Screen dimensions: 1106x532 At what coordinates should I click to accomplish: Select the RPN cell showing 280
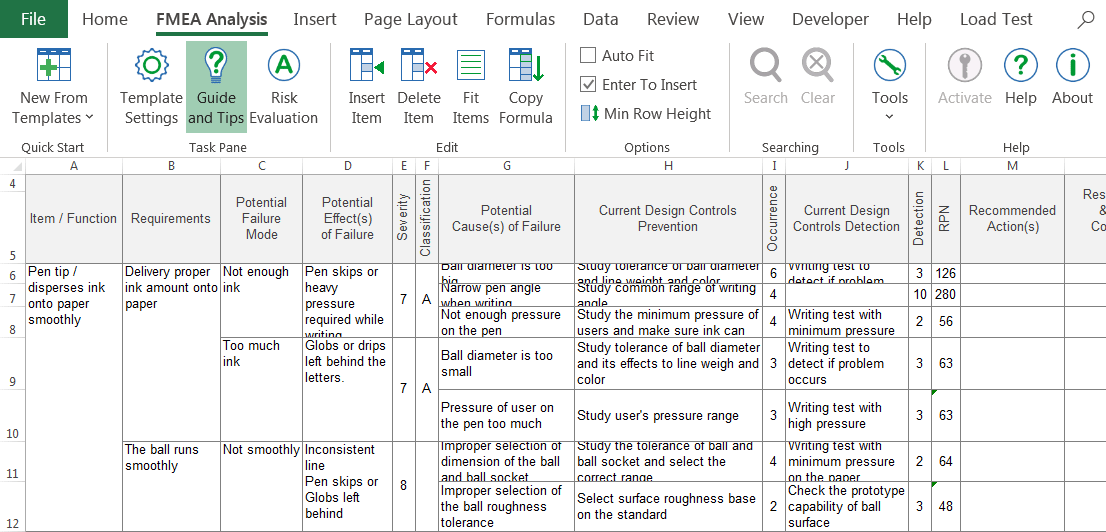coord(945,295)
